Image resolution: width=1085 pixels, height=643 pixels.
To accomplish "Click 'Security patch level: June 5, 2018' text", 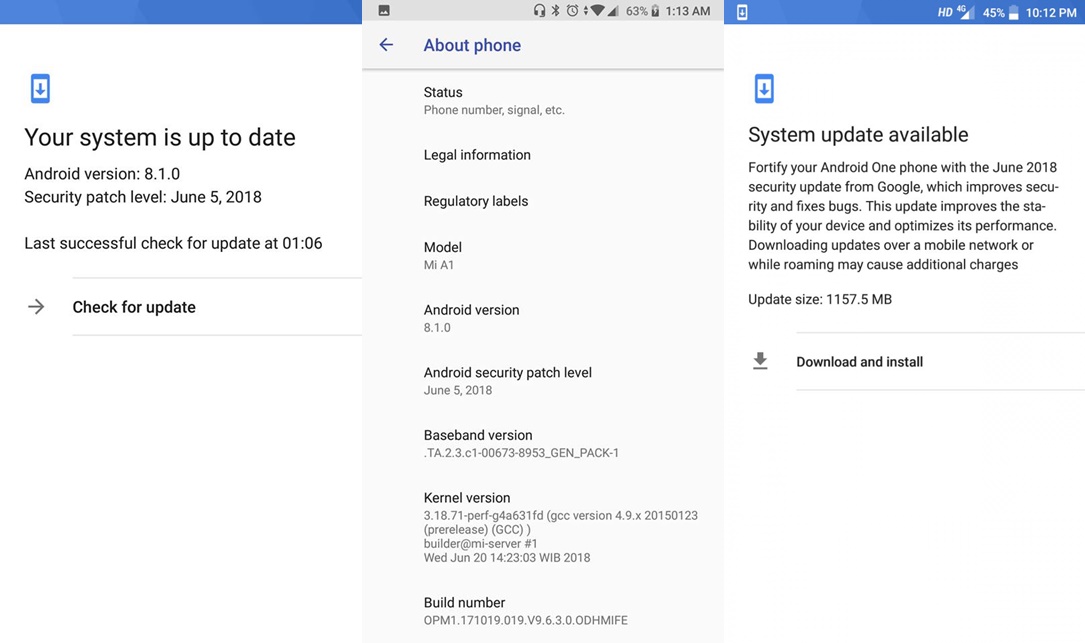I will coord(143,197).
